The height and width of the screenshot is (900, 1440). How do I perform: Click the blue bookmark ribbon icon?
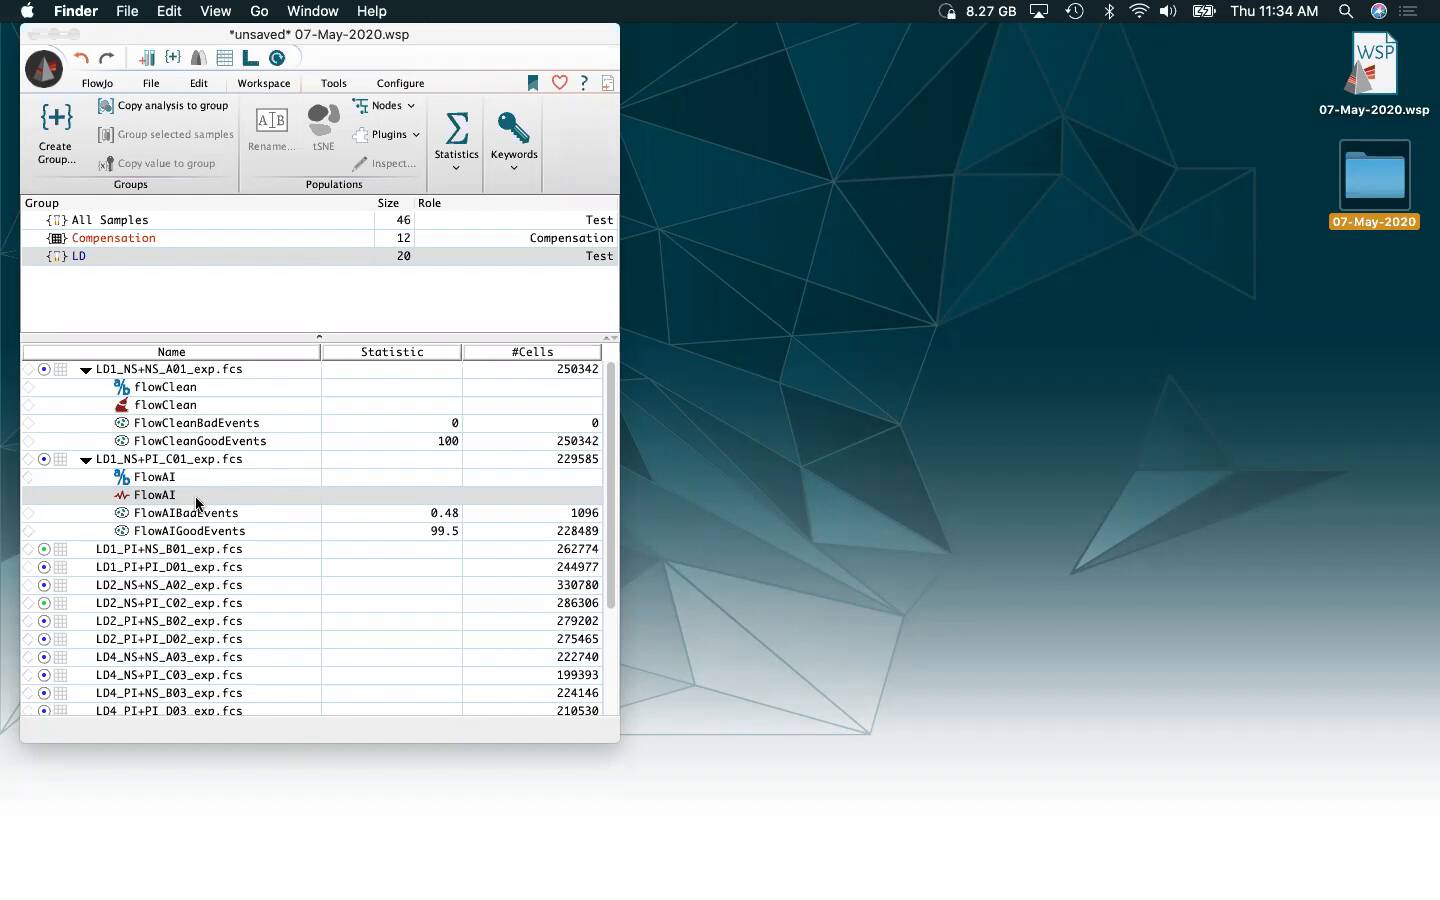coord(533,83)
